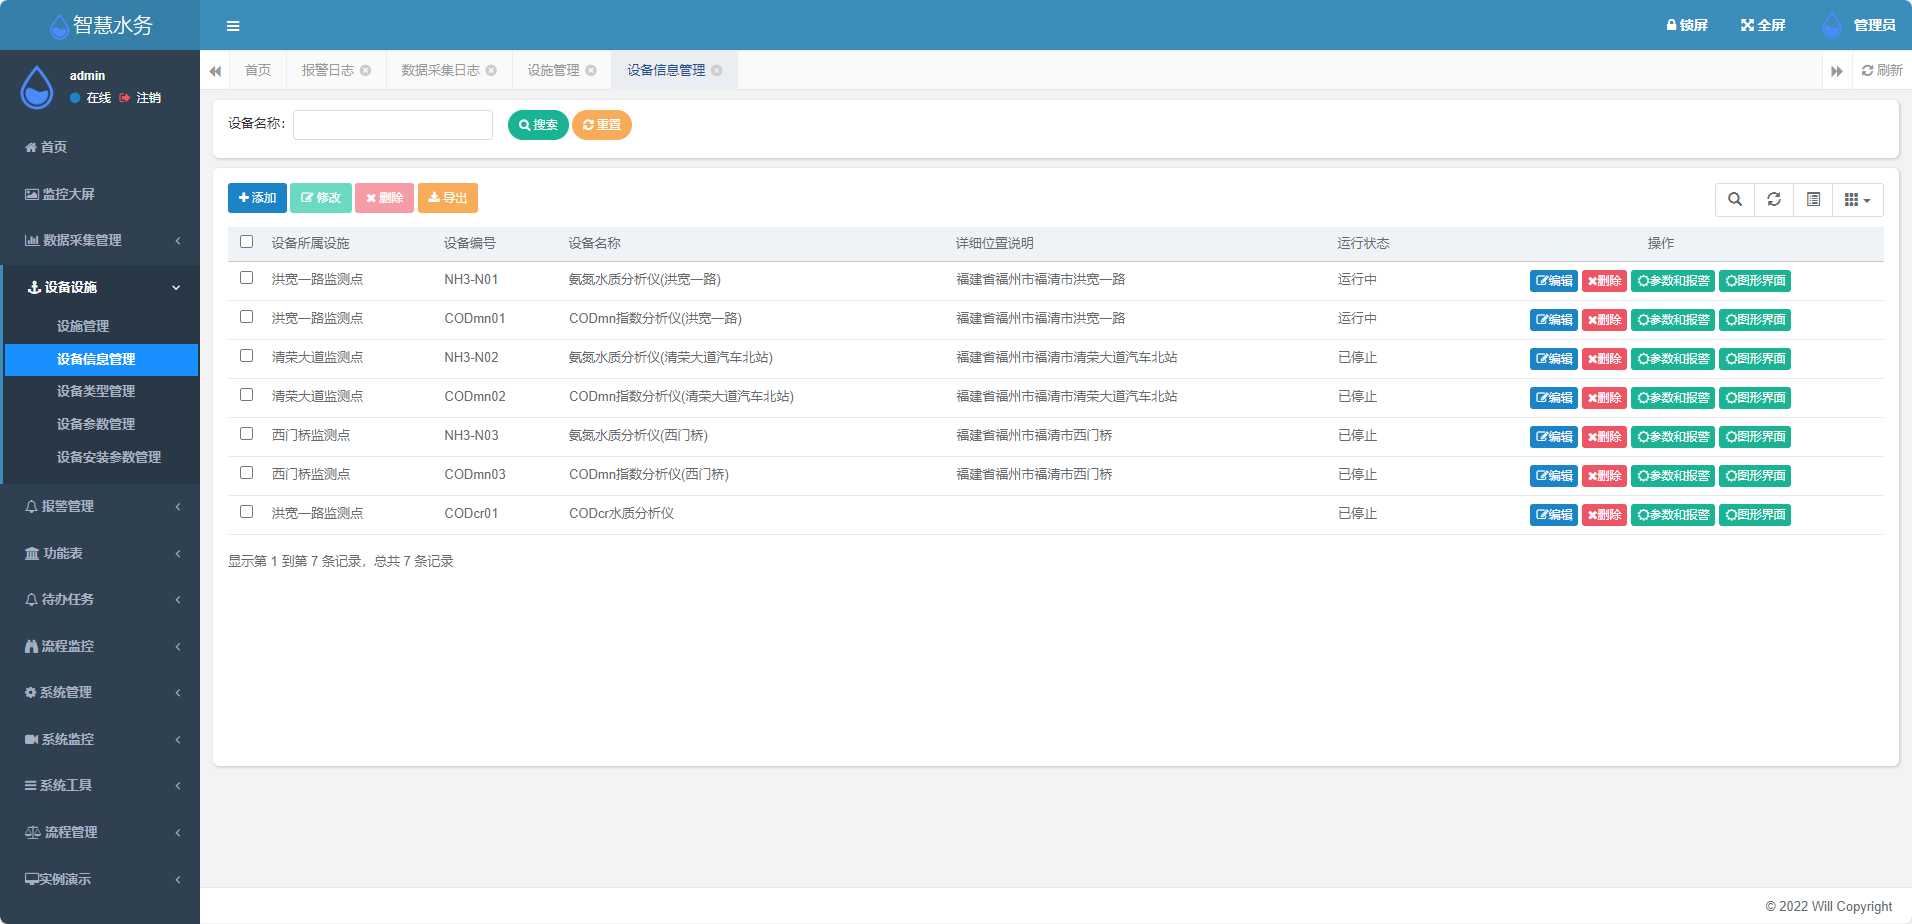Expand the 待办任务 menu
The width and height of the screenshot is (1912, 924).
[100, 599]
